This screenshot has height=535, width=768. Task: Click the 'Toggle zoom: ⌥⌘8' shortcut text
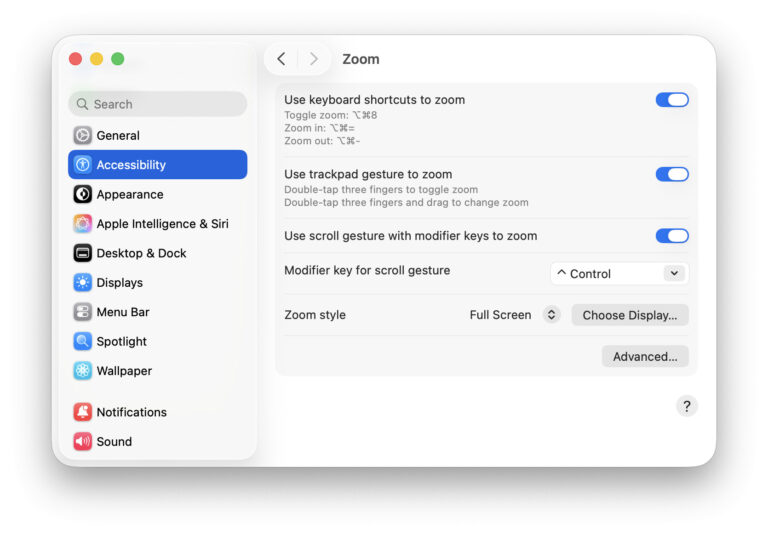[x=331, y=115]
